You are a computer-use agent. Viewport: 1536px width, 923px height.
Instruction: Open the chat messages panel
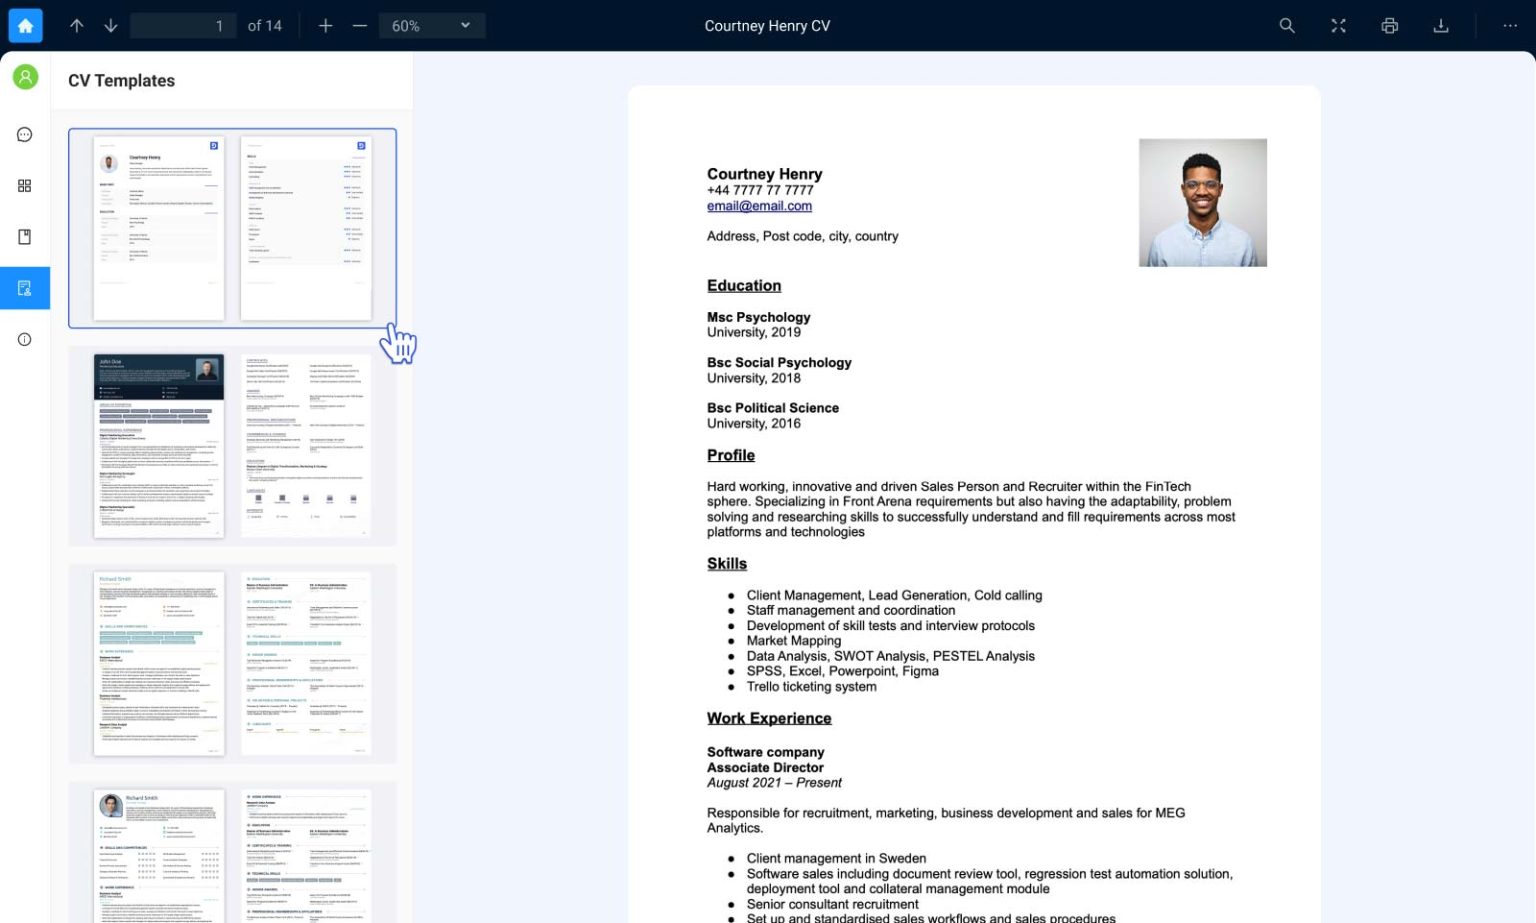[24, 134]
